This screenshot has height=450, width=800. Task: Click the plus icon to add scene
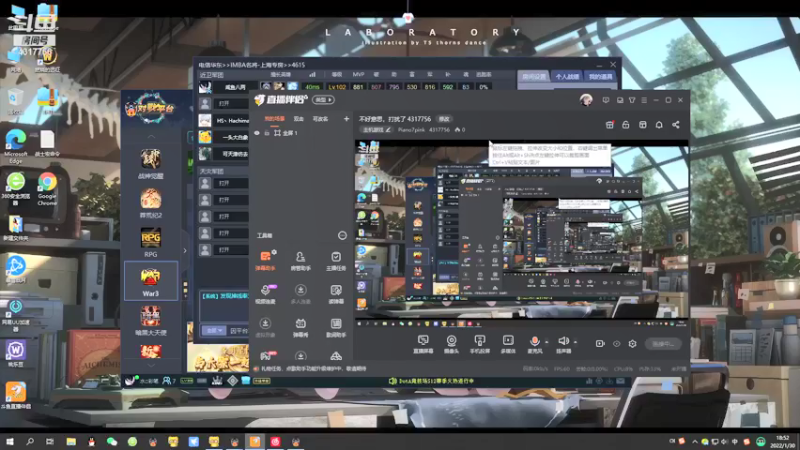coord(346,119)
